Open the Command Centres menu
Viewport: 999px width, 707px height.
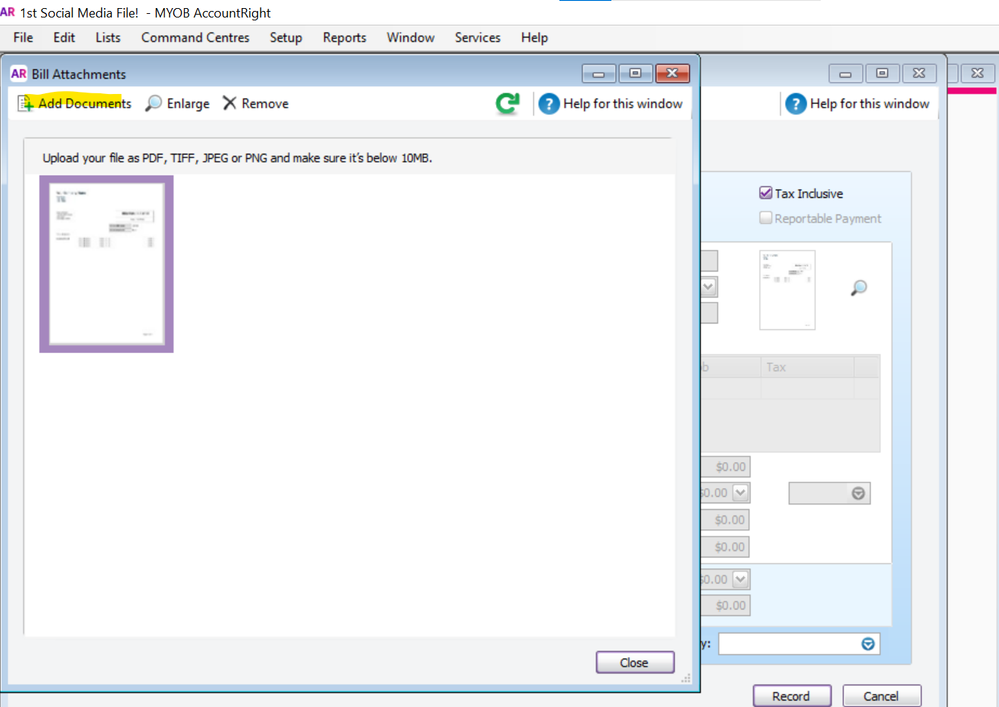pyautogui.click(x=195, y=38)
